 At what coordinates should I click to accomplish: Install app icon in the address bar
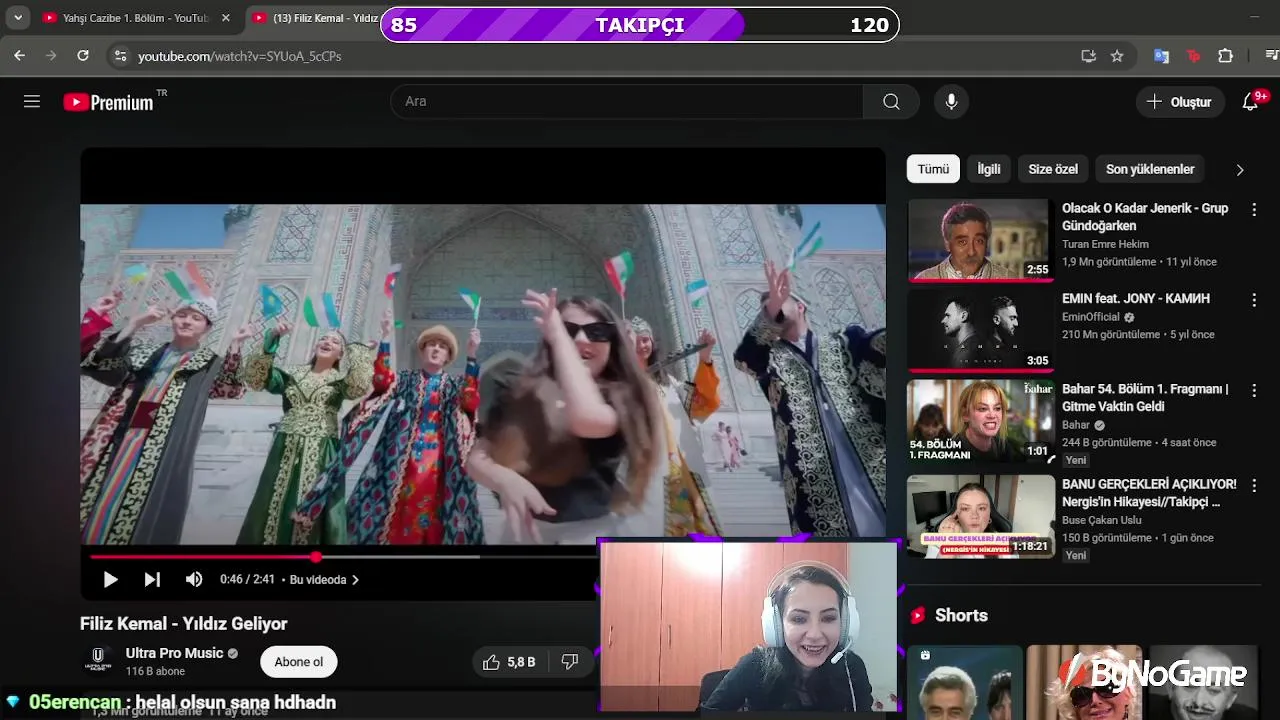1089,56
